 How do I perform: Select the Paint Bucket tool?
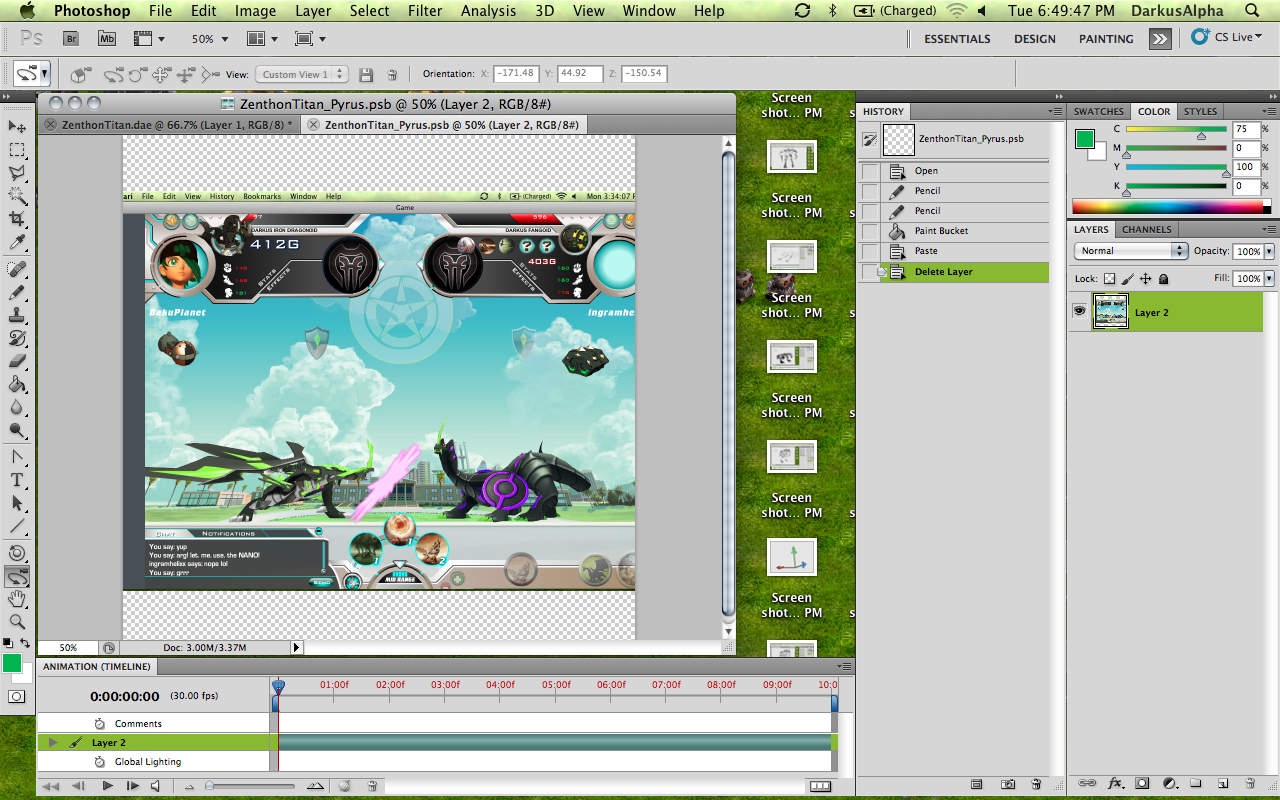pos(17,385)
